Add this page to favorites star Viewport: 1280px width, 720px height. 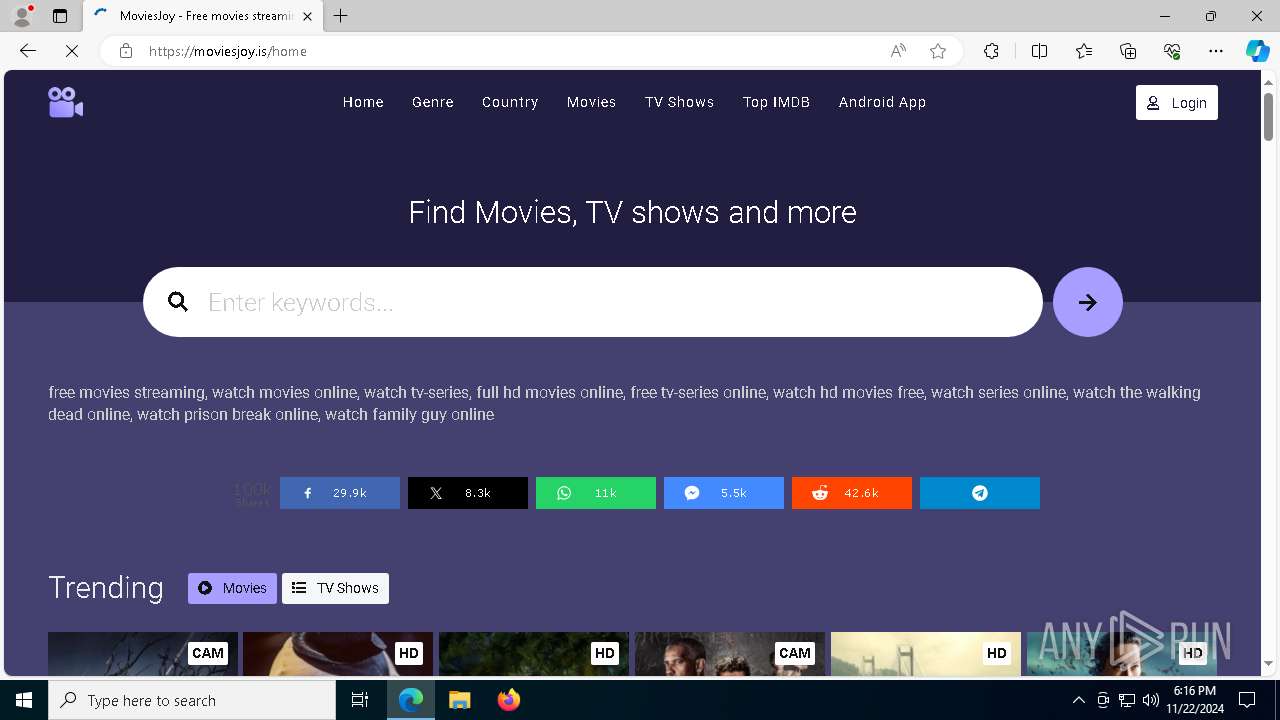point(938,51)
